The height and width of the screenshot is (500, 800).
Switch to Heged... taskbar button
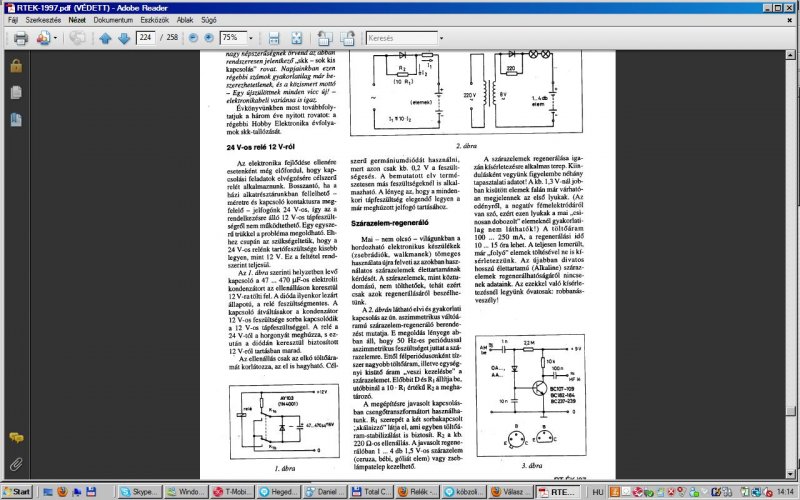[279, 492]
